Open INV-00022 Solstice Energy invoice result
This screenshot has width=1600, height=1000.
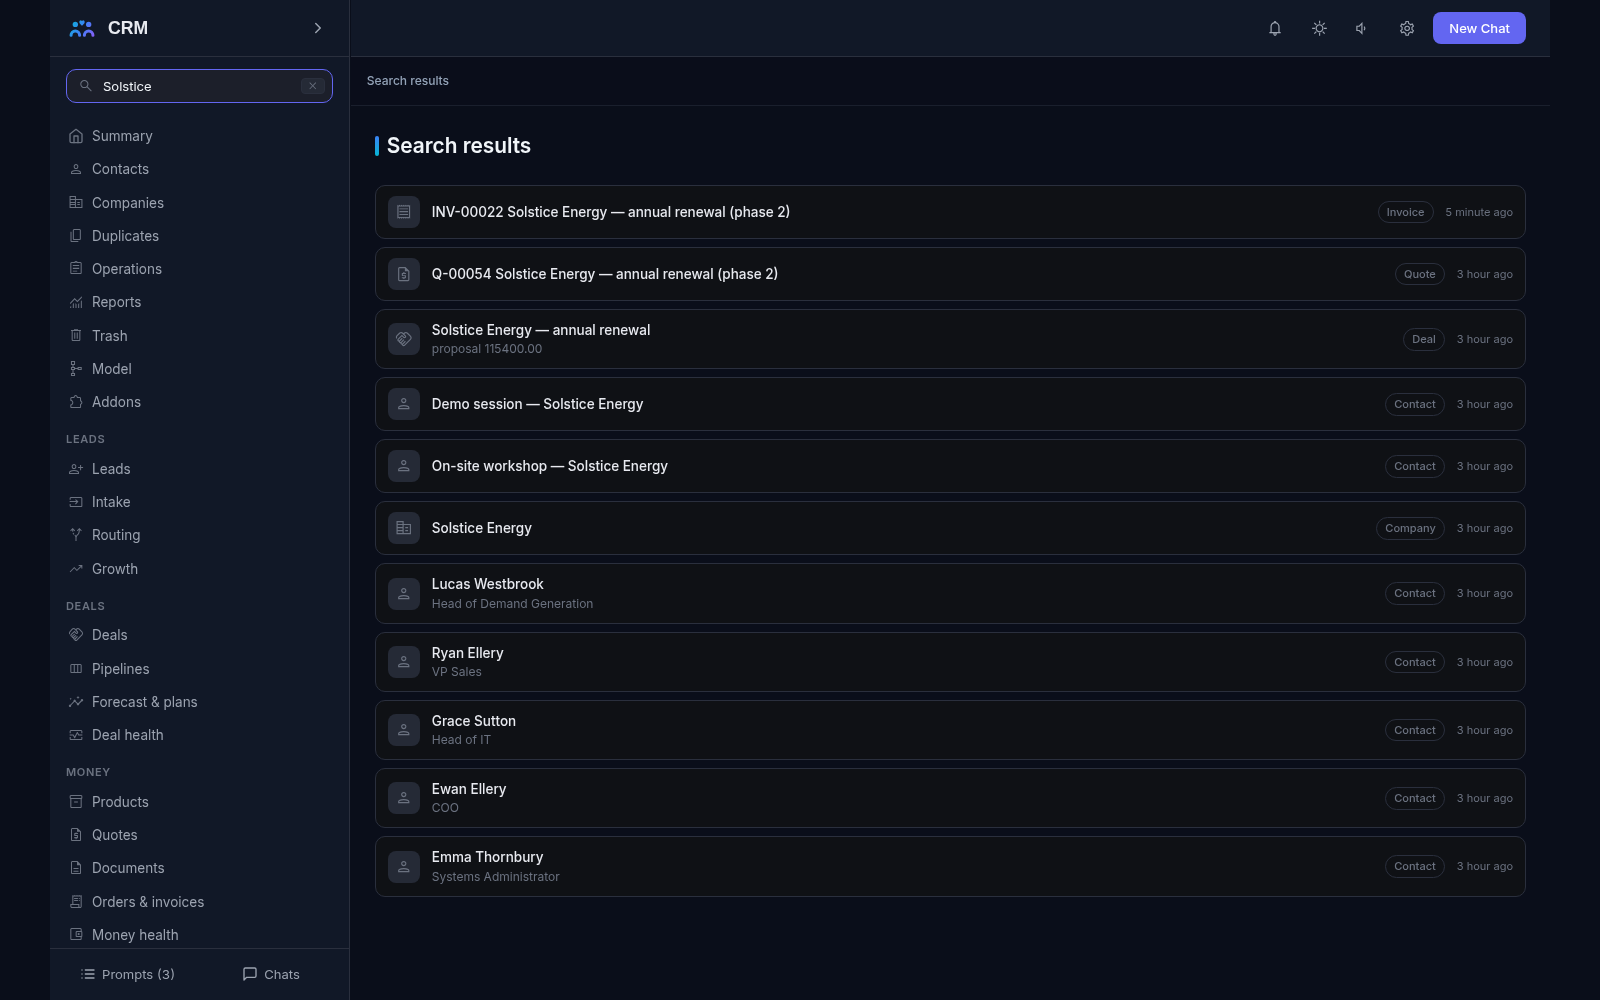pos(950,212)
